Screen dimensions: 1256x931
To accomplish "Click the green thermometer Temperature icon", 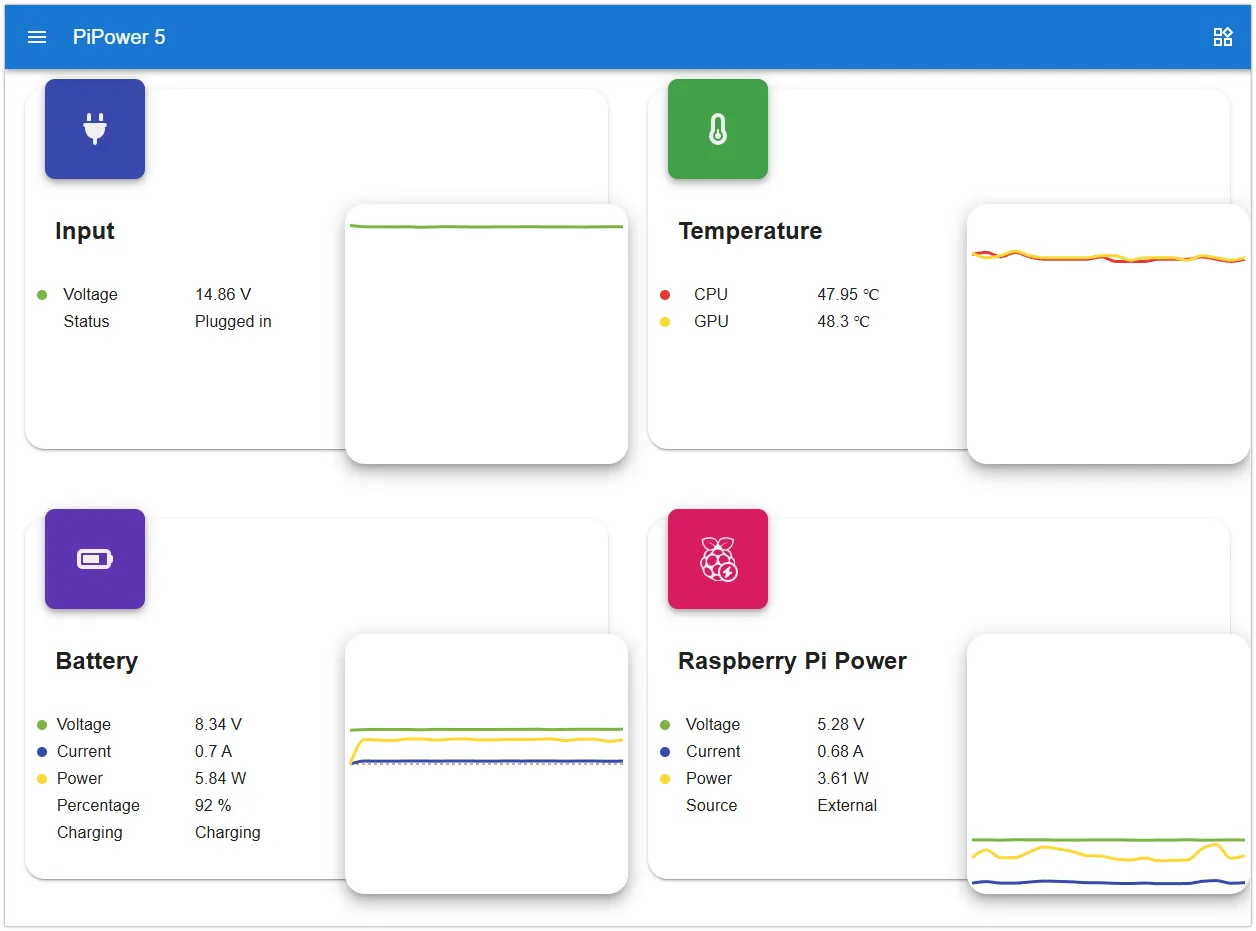I will pos(718,129).
